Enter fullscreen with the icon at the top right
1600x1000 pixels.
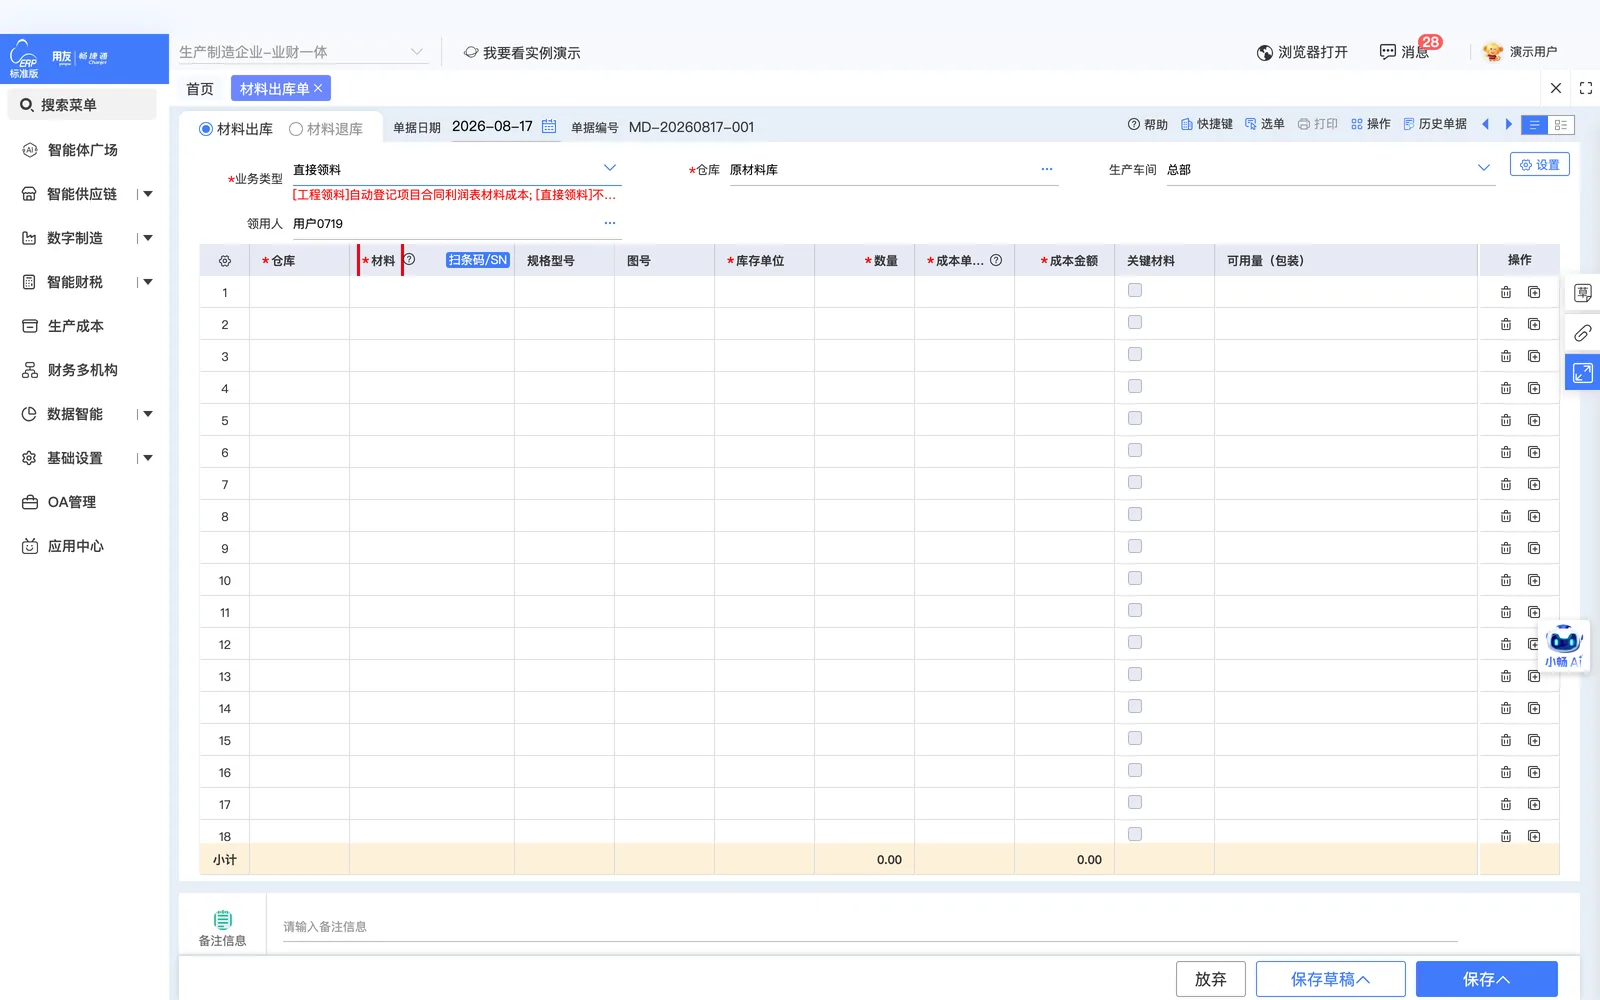[1586, 88]
